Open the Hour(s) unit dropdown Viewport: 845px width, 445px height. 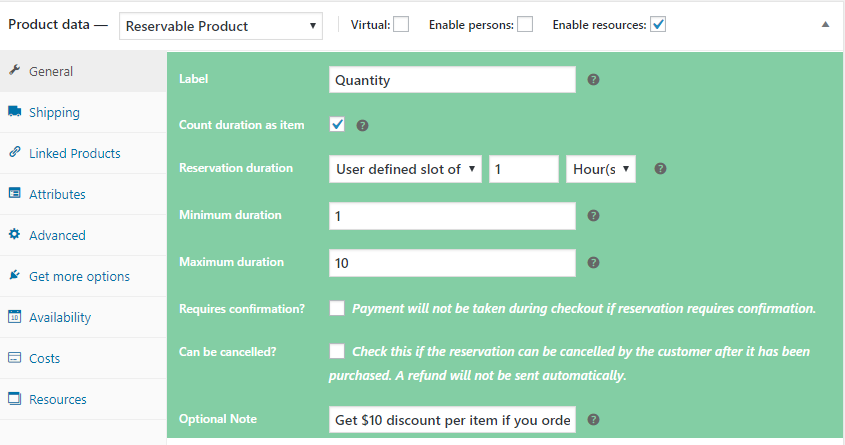600,169
